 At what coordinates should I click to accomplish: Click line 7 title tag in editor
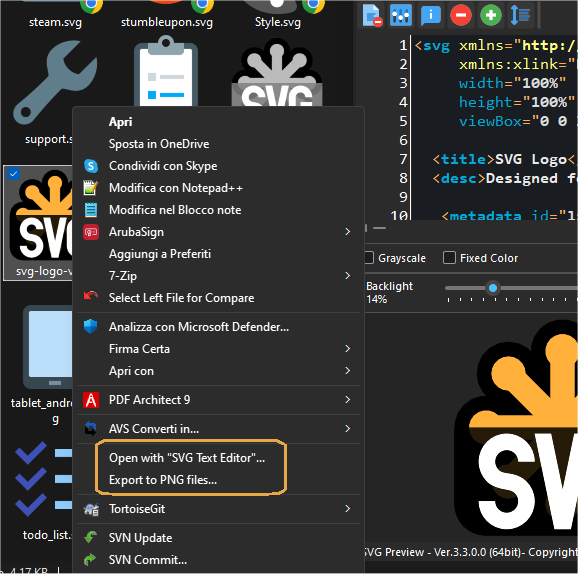tap(463, 159)
